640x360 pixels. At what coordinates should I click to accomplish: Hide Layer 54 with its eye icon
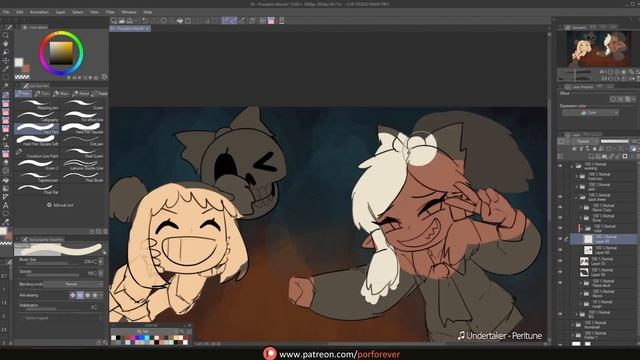click(x=560, y=272)
